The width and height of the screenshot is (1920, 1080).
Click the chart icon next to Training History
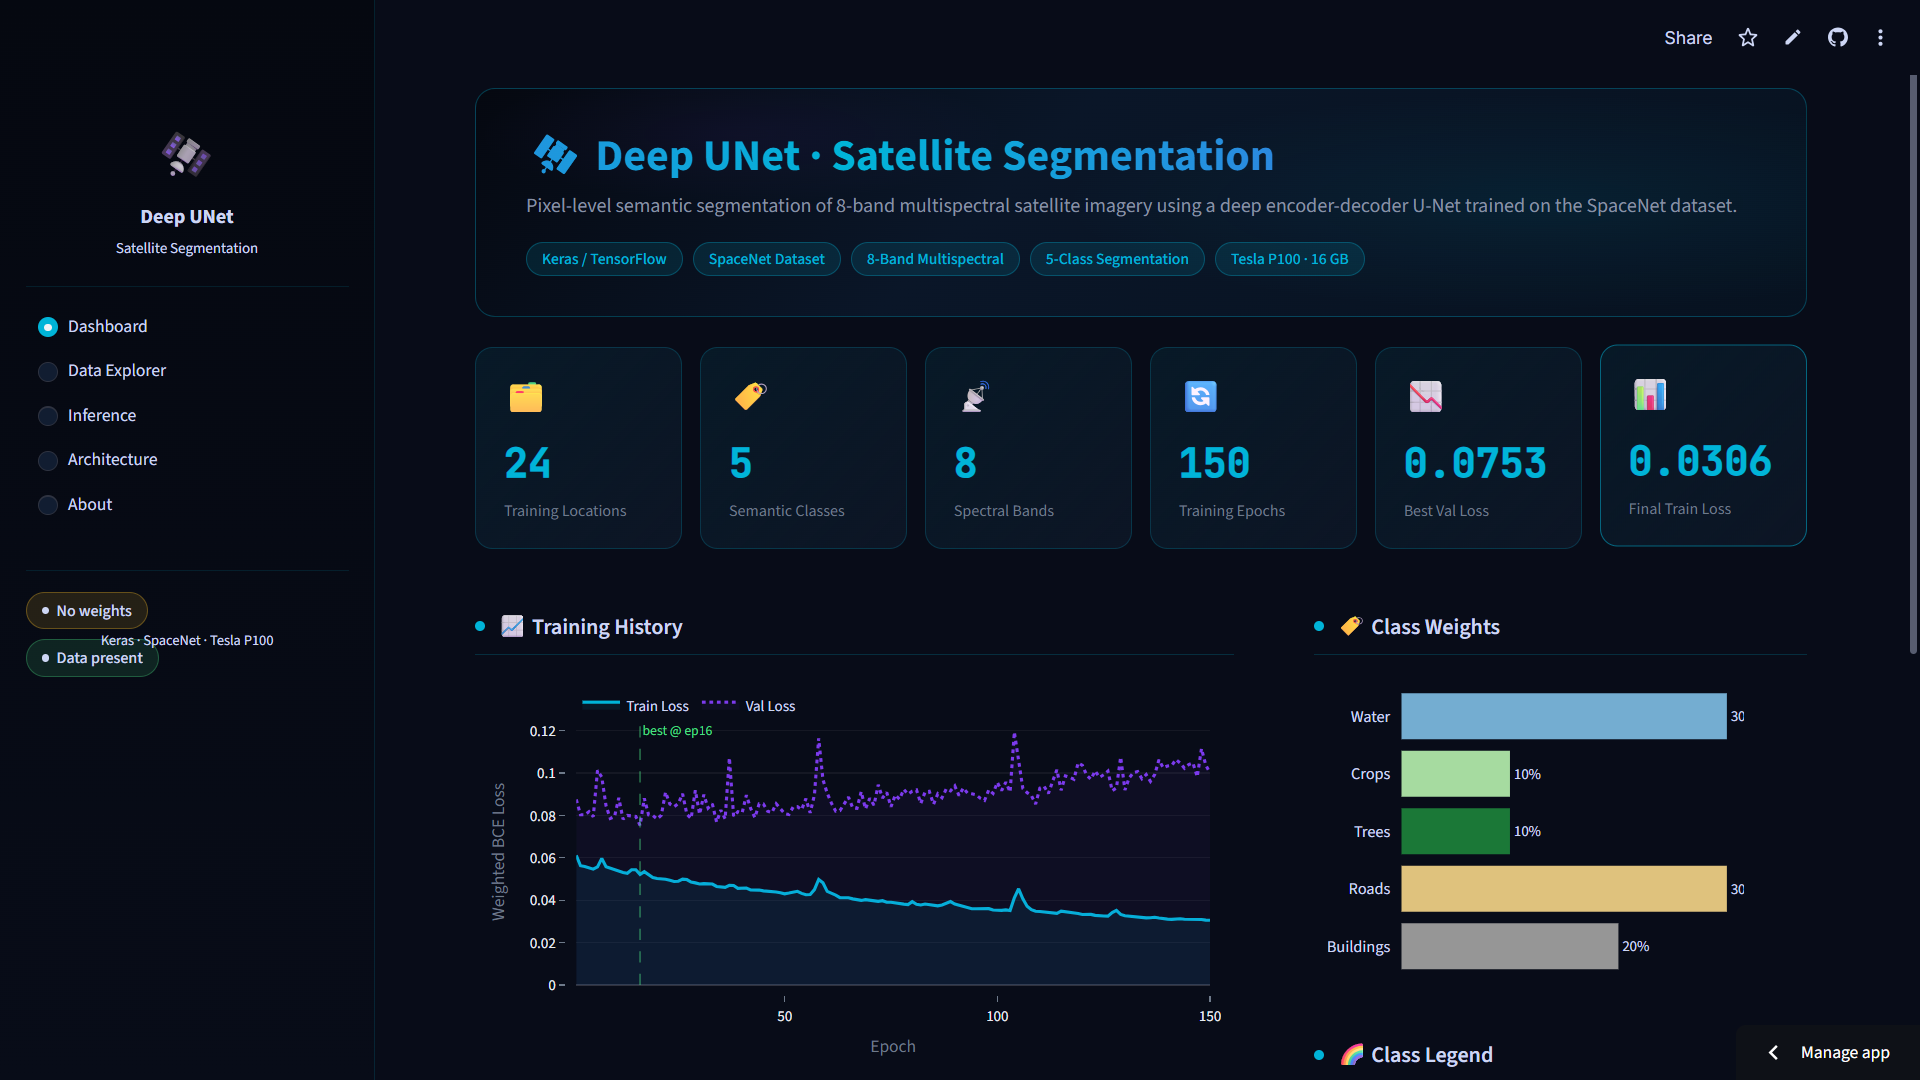tap(512, 626)
